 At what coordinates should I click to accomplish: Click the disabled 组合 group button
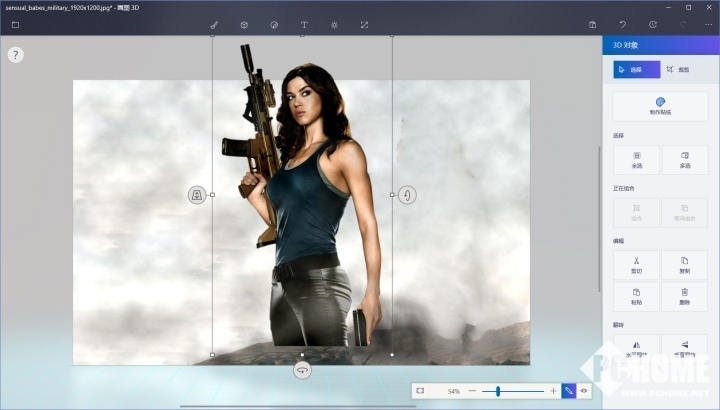click(x=636, y=213)
